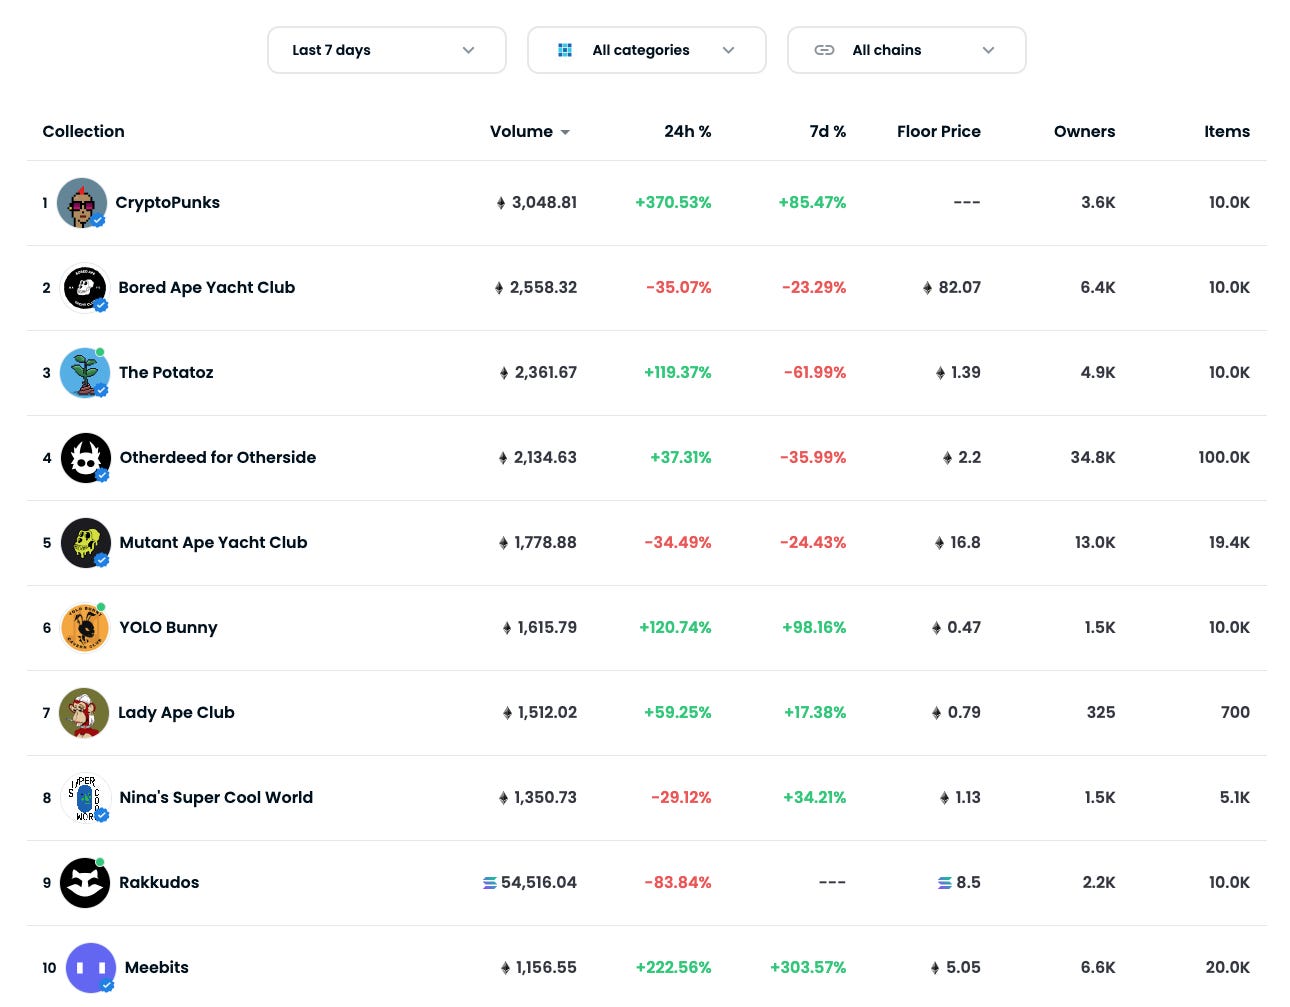
Task: Open Meebits collection link
Action: tap(157, 967)
